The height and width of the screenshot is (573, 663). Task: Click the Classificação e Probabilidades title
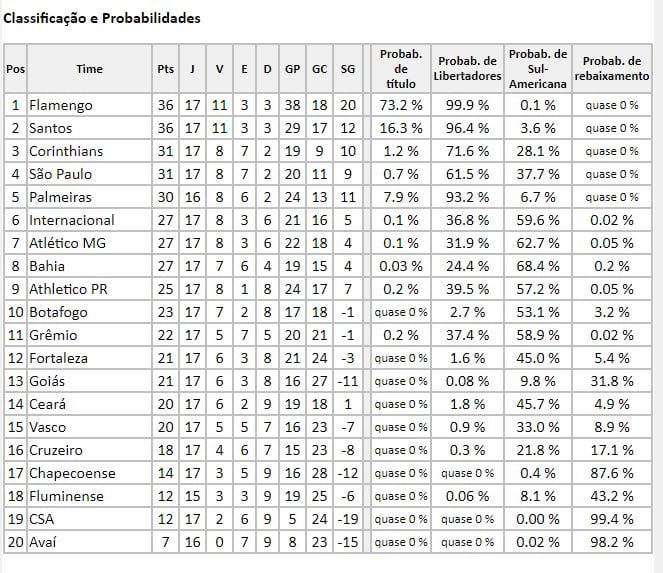[101, 19]
